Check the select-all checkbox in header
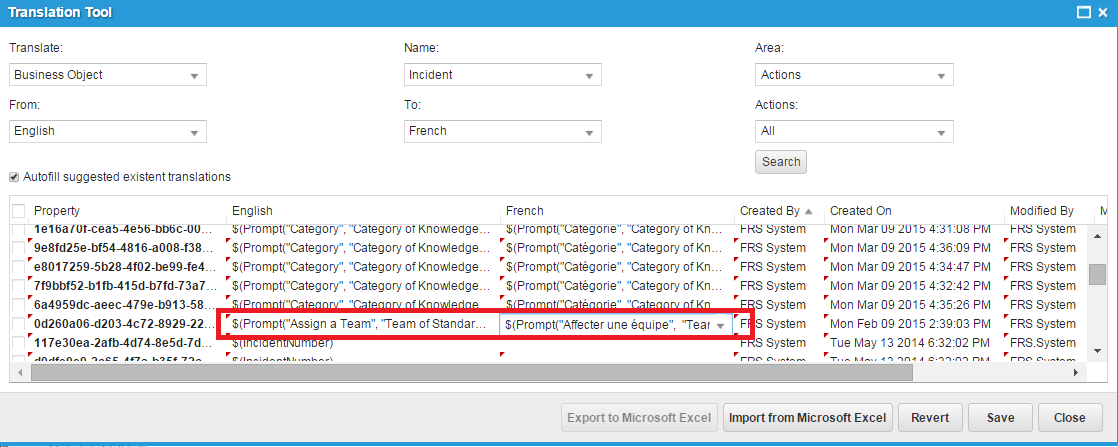 coord(18,211)
